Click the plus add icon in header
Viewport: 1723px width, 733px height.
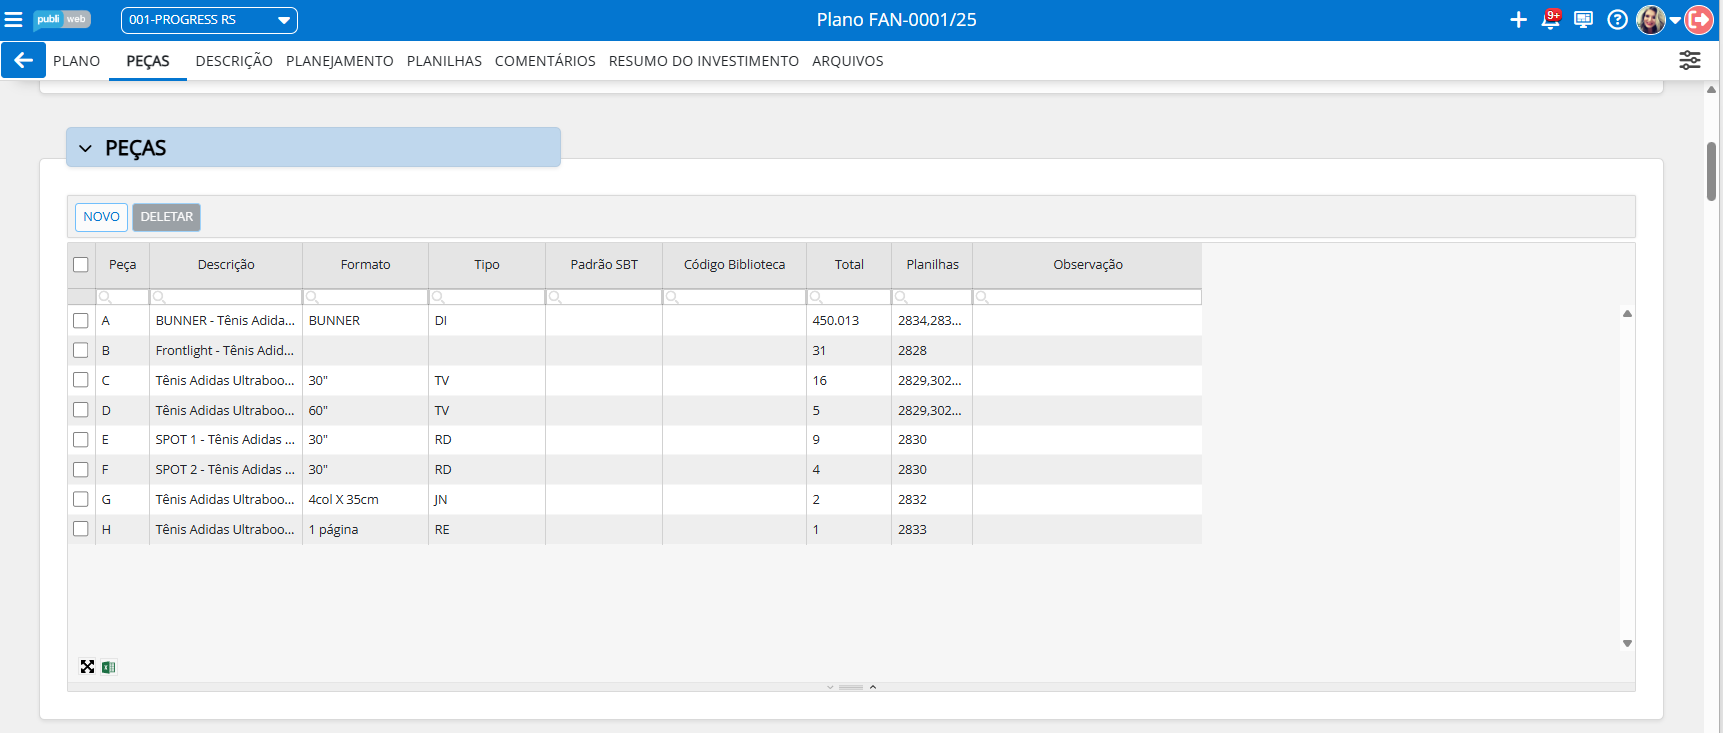[1518, 20]
